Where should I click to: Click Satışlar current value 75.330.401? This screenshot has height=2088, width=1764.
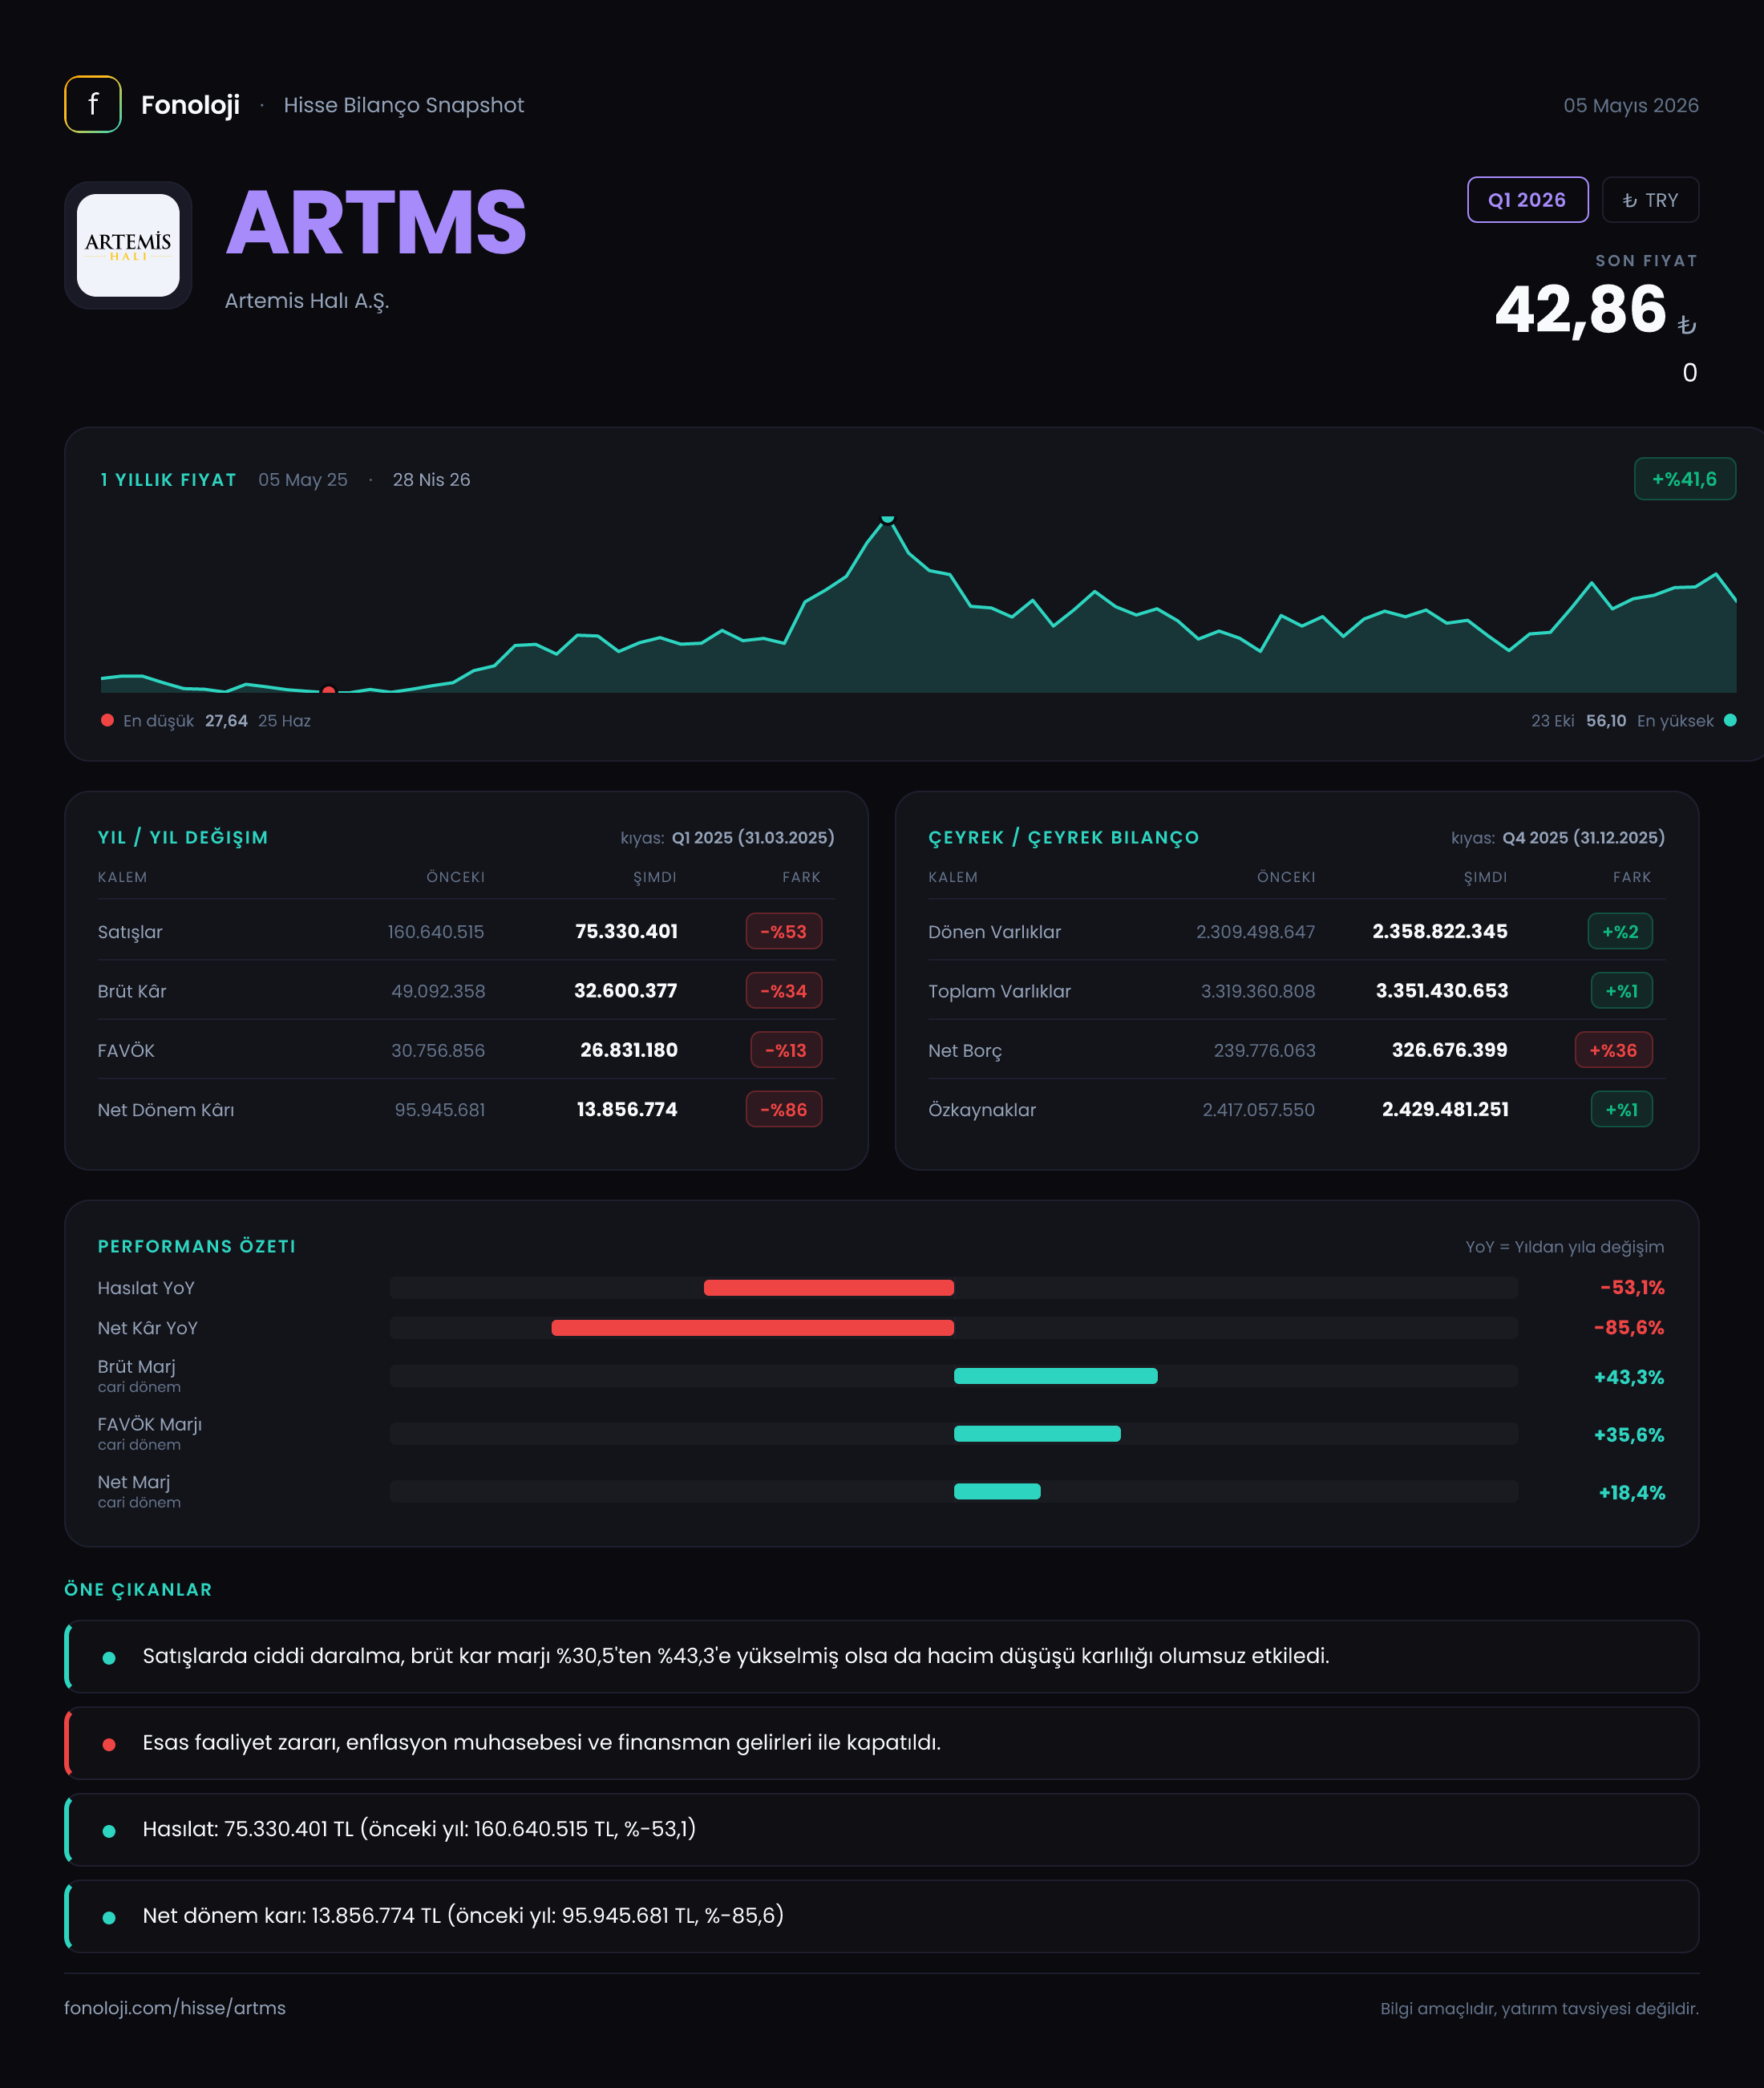[626, 931]
